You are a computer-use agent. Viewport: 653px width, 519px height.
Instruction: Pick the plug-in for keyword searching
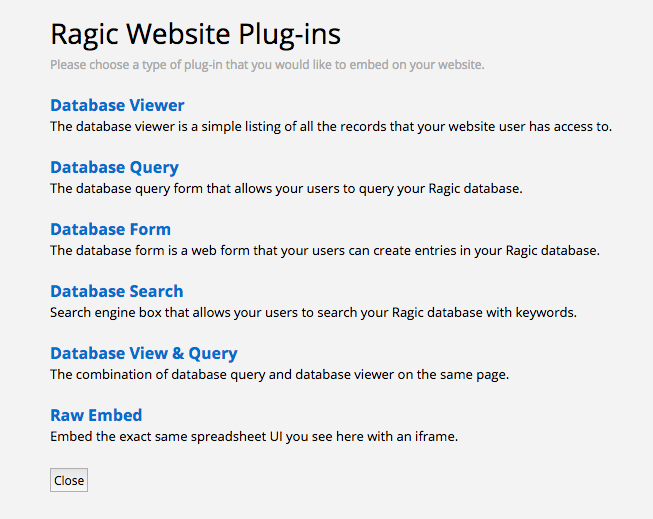117,291
